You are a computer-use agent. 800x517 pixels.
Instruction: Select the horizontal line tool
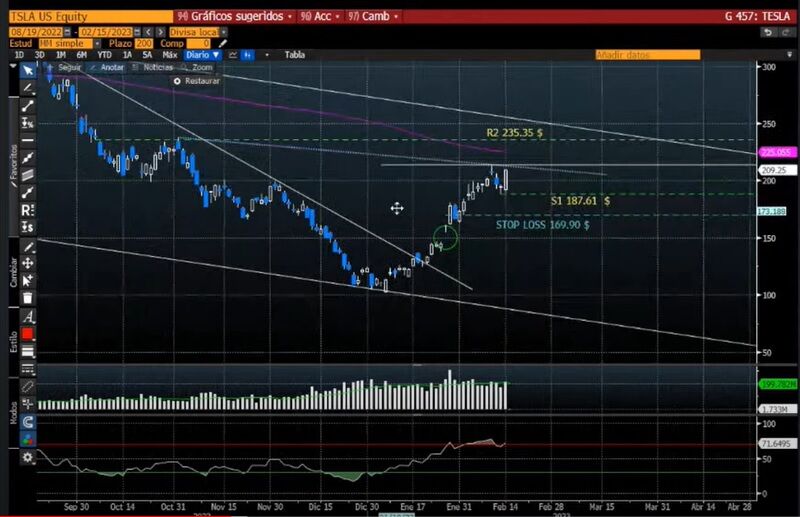pyautogui.click(x=28, y=140)
